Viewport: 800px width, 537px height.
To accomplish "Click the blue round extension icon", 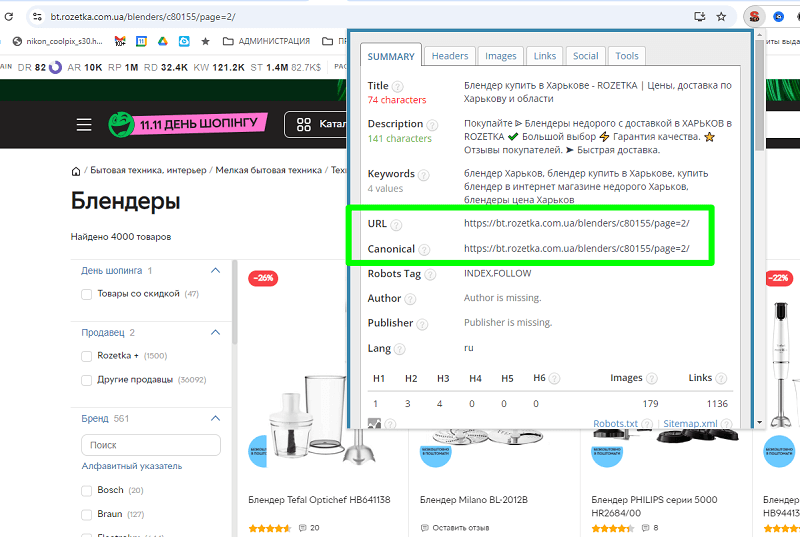I will click(x=778, y=16).
